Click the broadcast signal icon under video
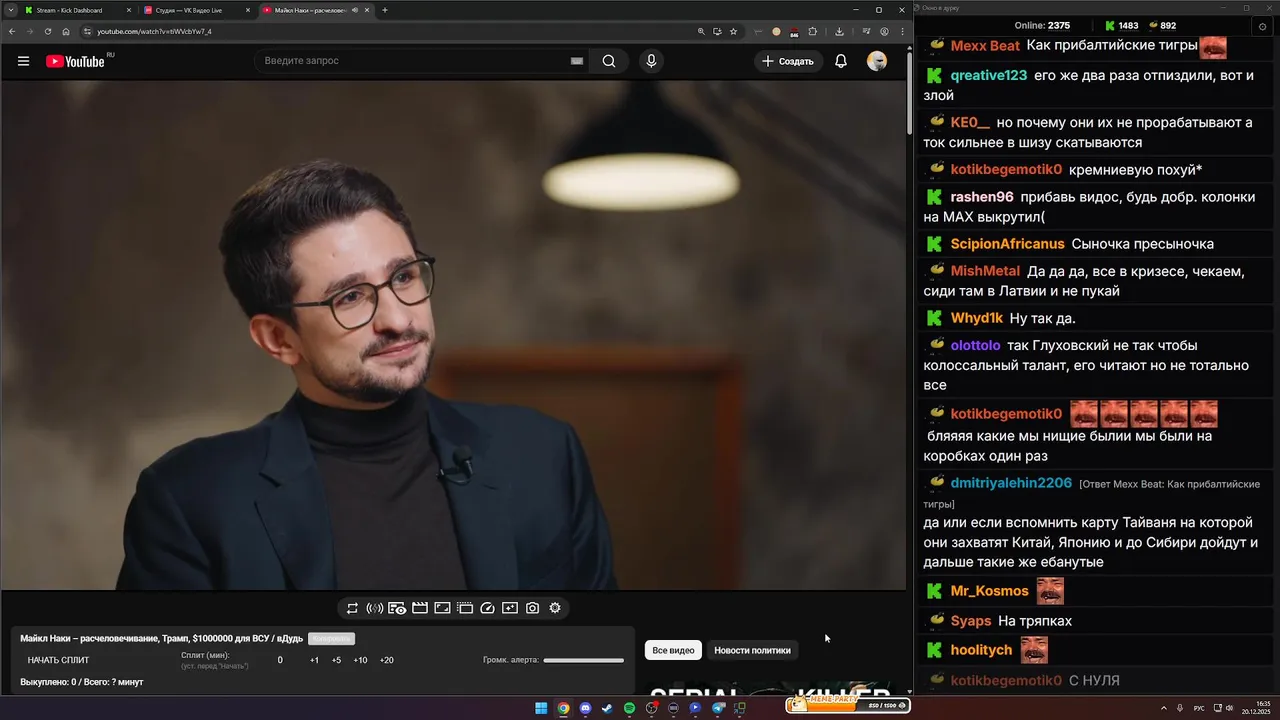Image resolution: width=1280 pixels, height=720 pixels. (375, 608)
